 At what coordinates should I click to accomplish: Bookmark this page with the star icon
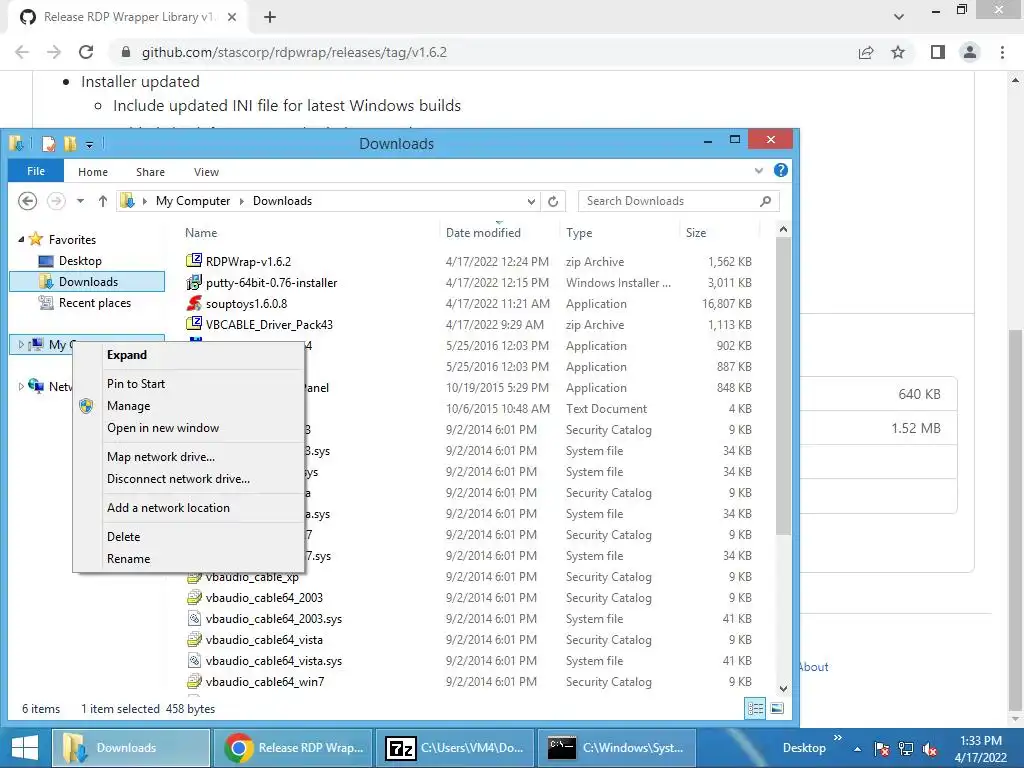point(898,52)
